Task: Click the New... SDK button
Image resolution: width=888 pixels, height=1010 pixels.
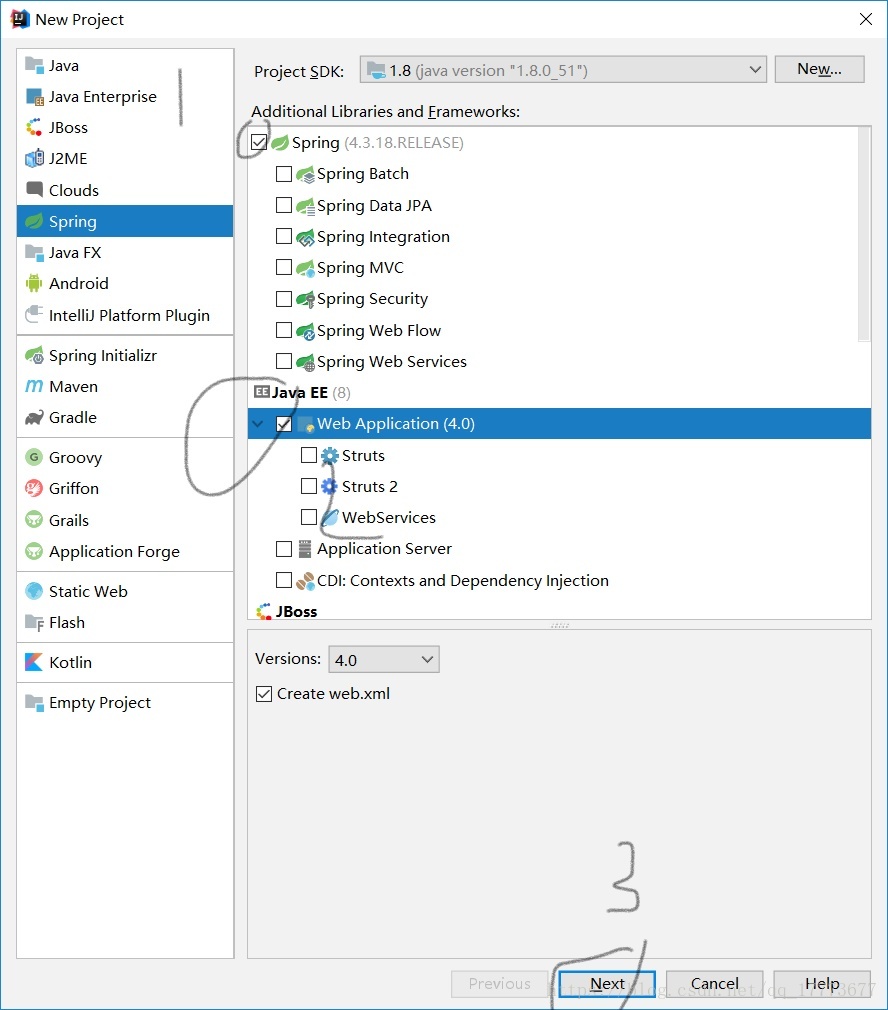Action: point(819,69)
